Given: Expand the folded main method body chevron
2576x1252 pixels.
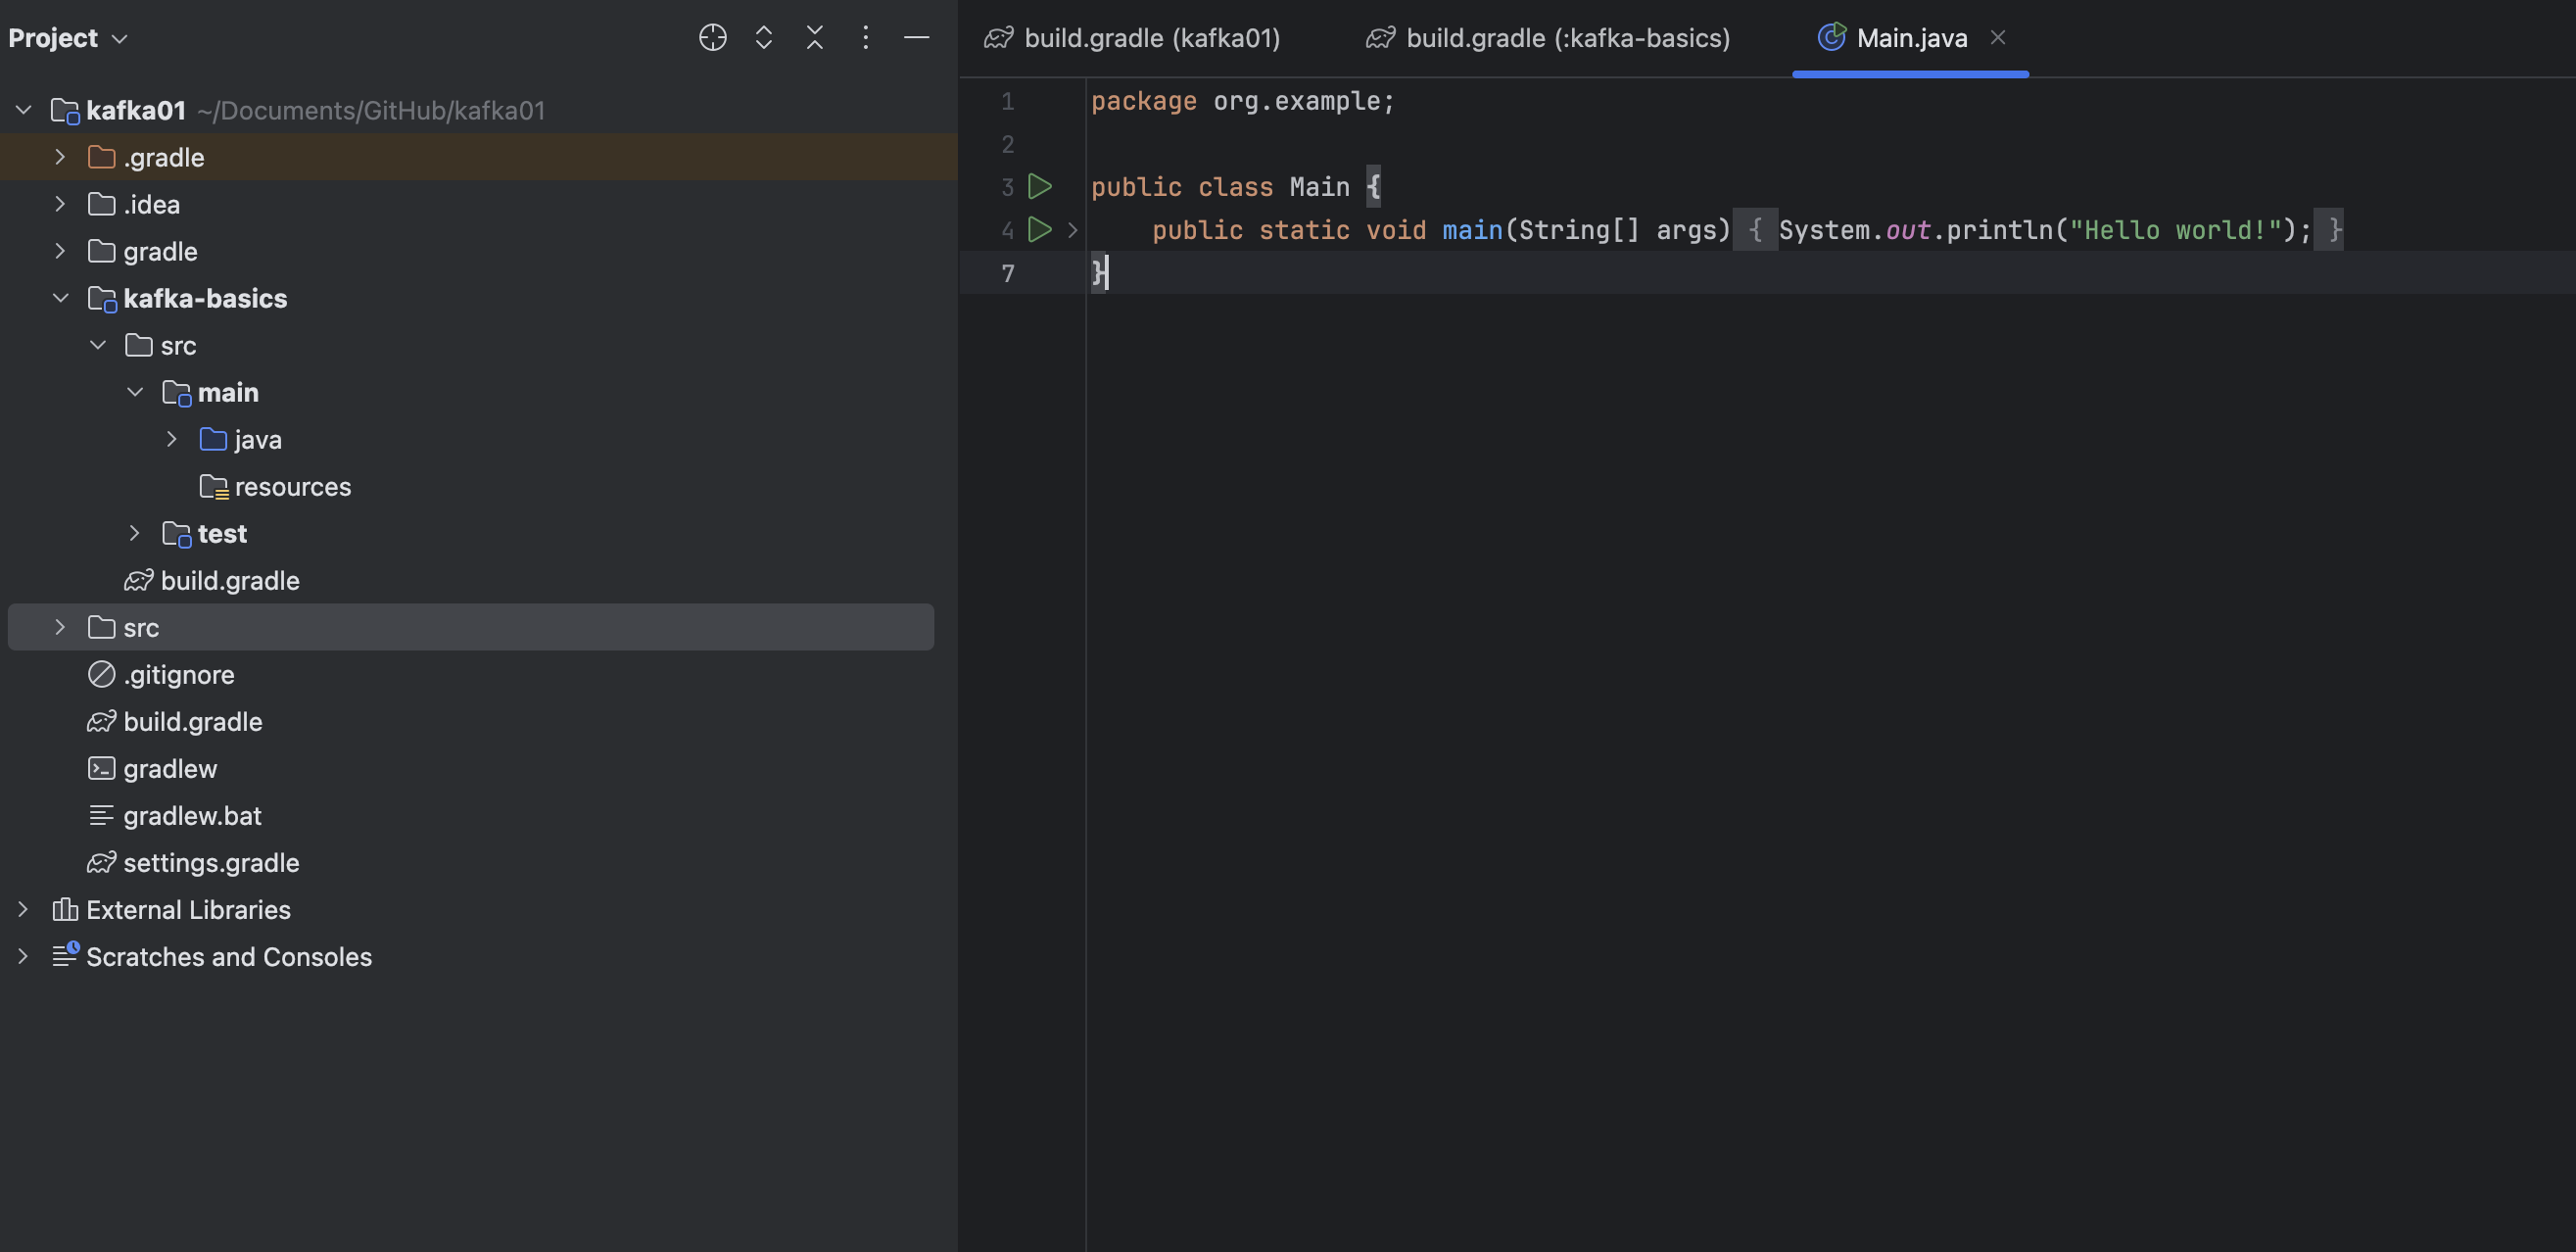Looking at the screenshot, I should (x=1073, y=230).
